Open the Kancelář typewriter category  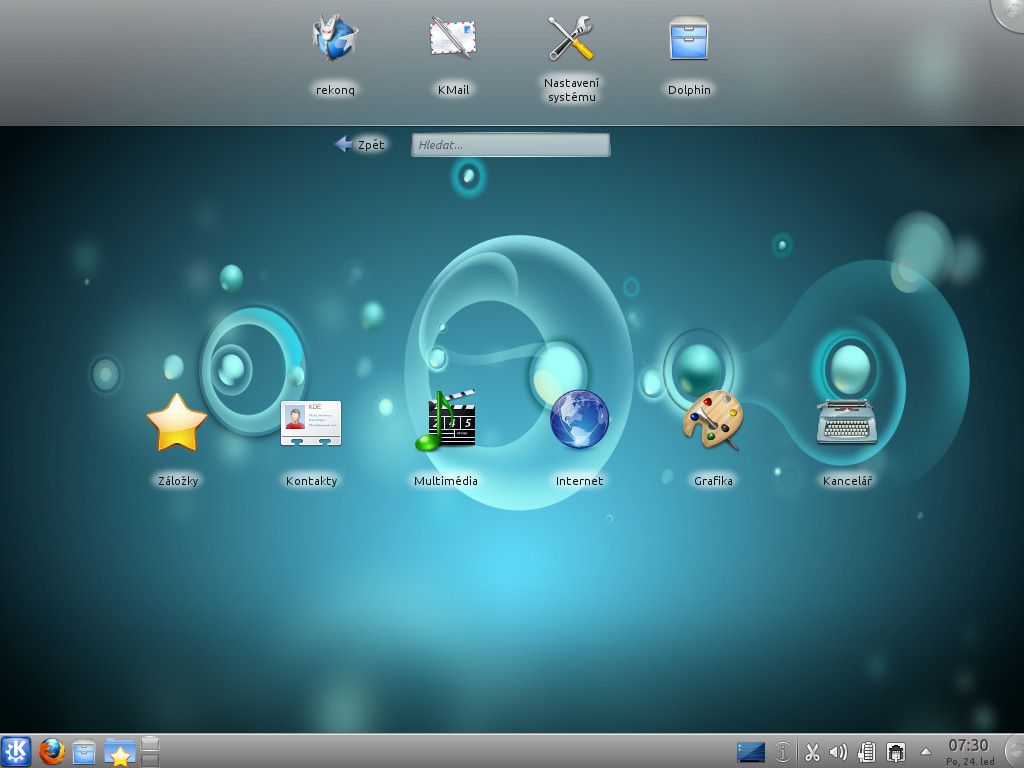point(847,422)
